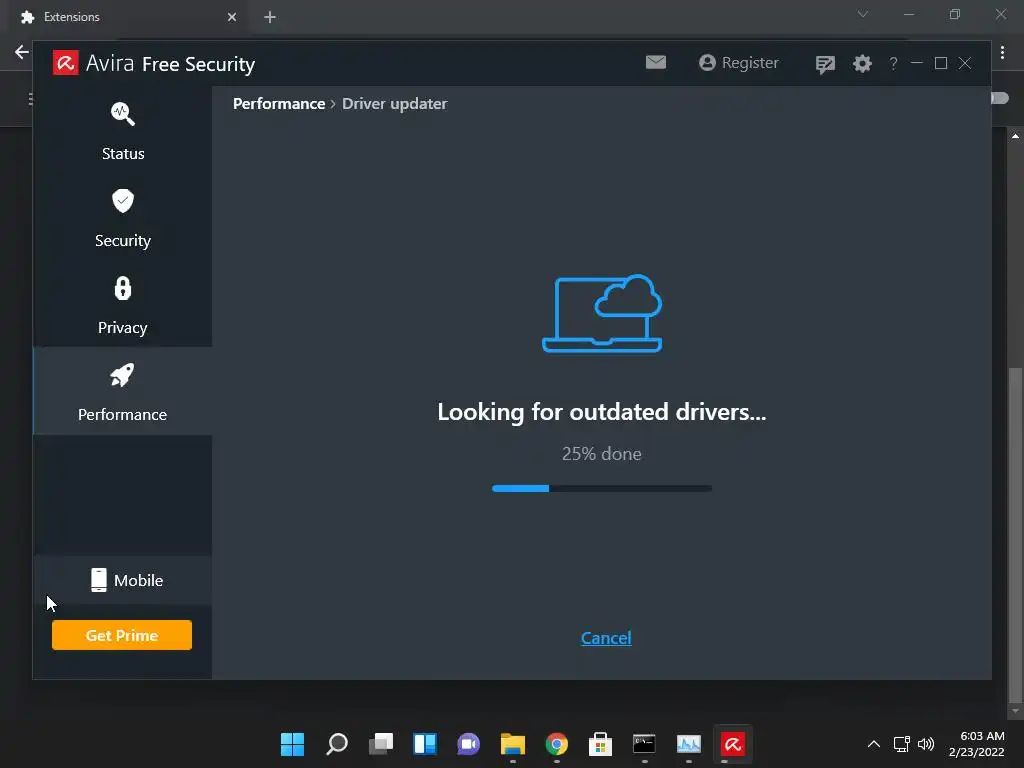
Task: Click the 'Looking for outdated drivers...' heading
Action: tap(601, 412)
